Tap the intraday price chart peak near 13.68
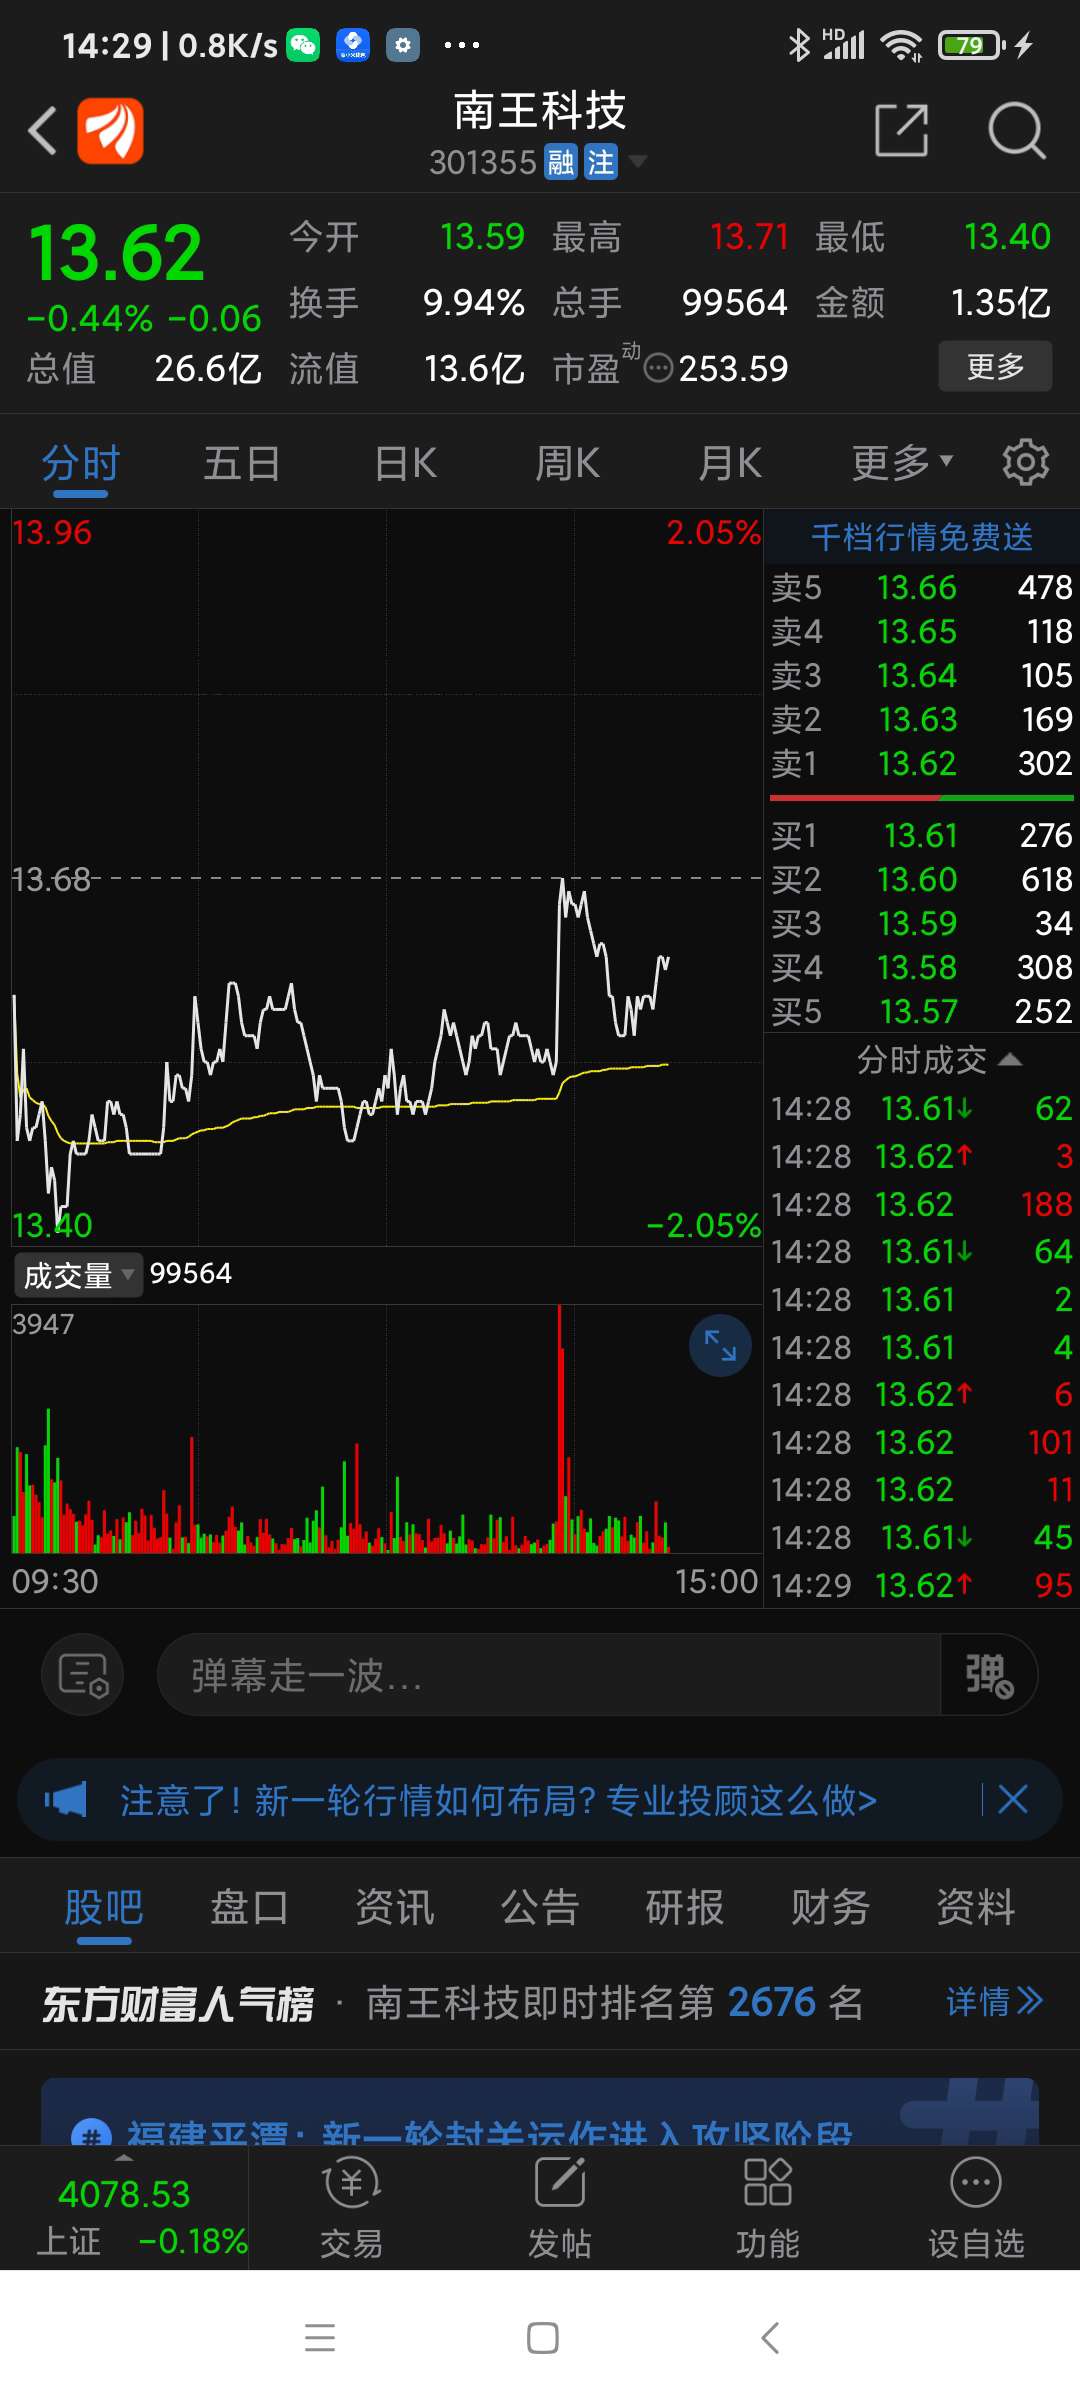 pyautogui.click(x=562, y=882)
